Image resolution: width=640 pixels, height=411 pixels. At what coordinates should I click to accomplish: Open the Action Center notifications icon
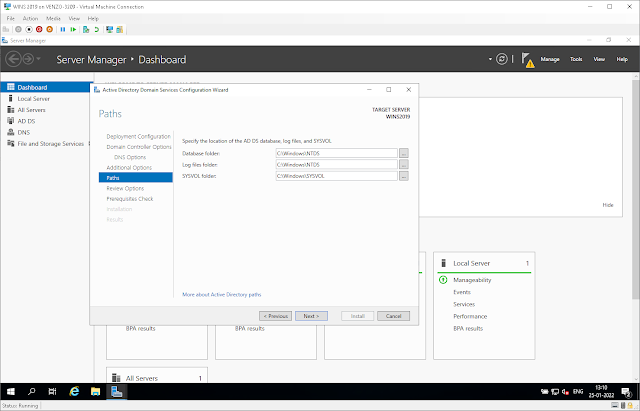pos(627,392)
